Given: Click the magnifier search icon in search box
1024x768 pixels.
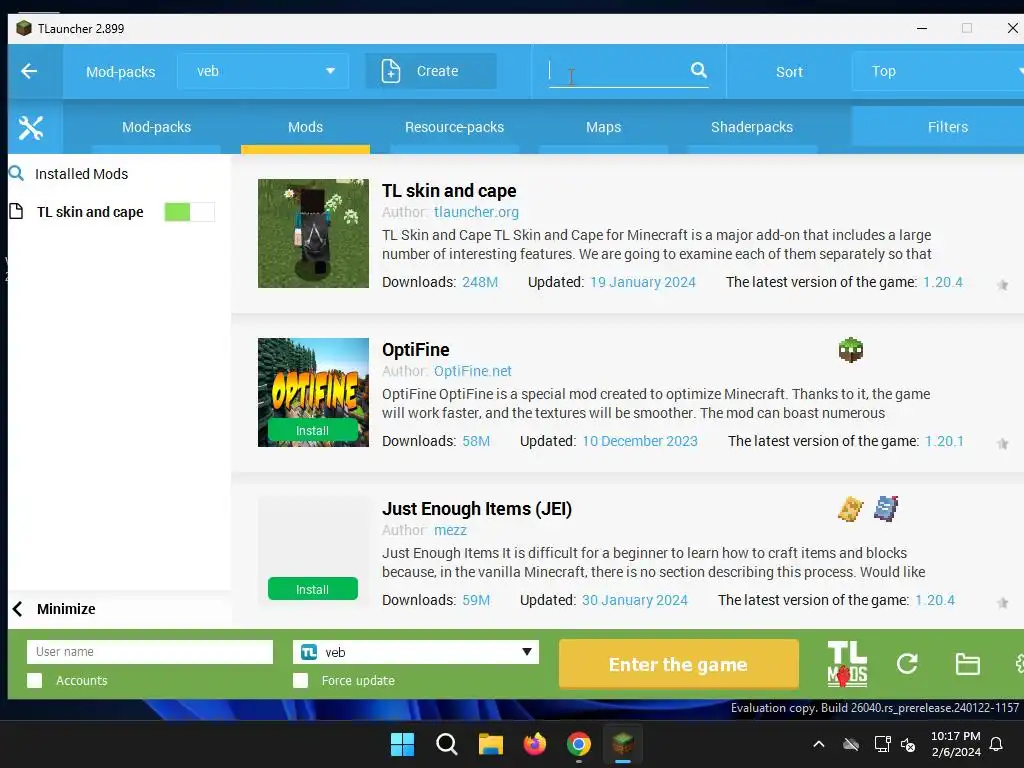Looking at the screenshot, I should [698, 70].
